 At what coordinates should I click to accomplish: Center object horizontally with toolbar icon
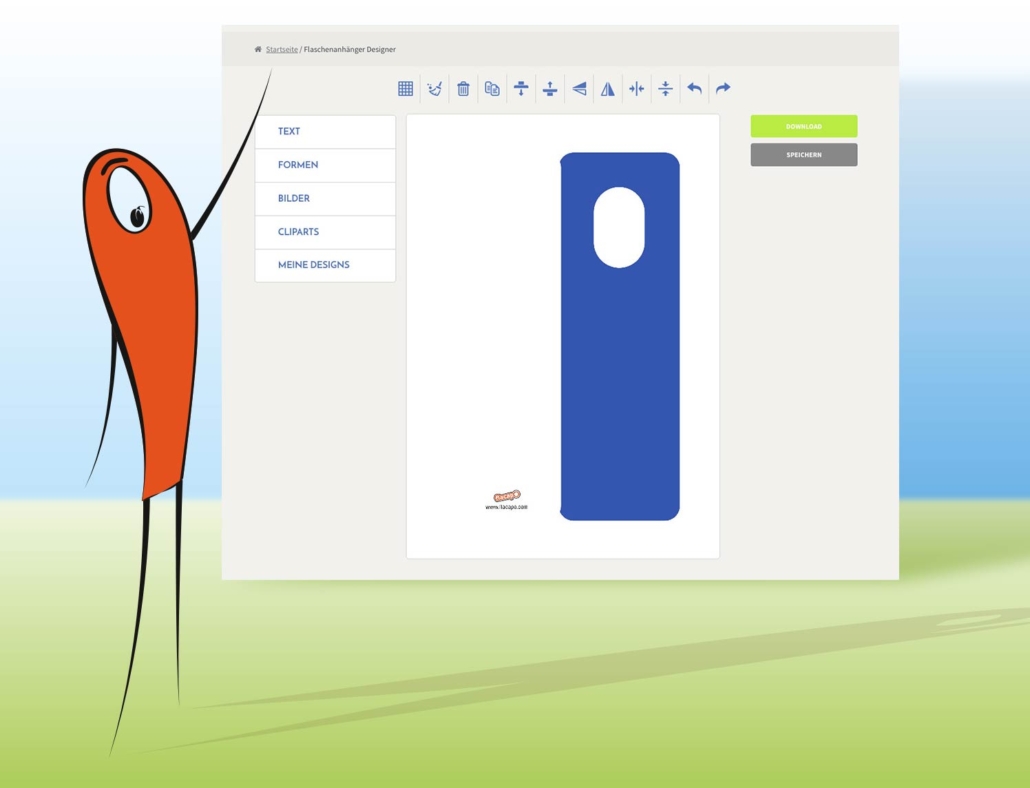point(637,89)
